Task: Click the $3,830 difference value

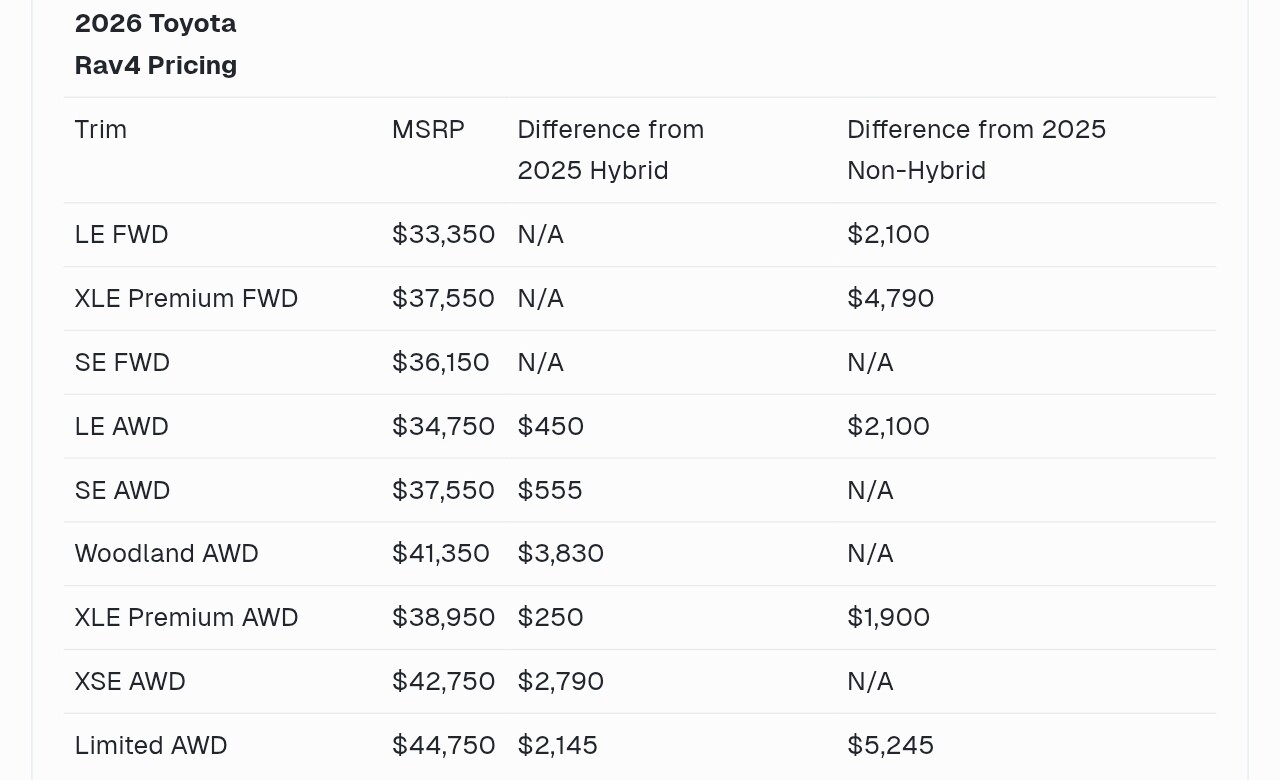Action: pyautogui.click(x=560, y=553)
